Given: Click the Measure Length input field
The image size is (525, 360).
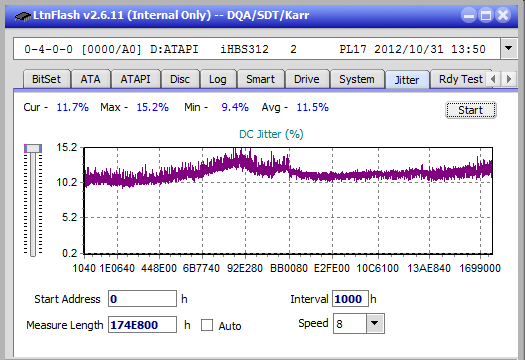Looking at the screenshot, I should 142,325.
